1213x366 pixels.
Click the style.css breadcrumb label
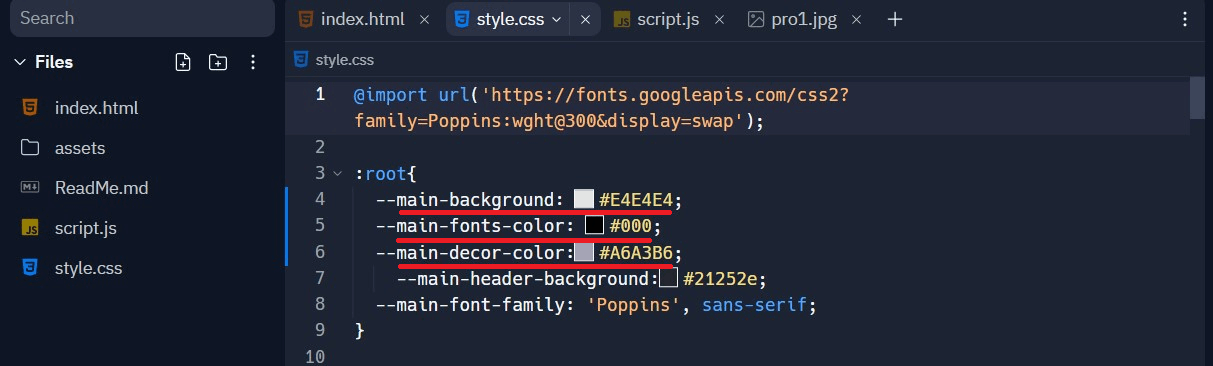(344, 60)
